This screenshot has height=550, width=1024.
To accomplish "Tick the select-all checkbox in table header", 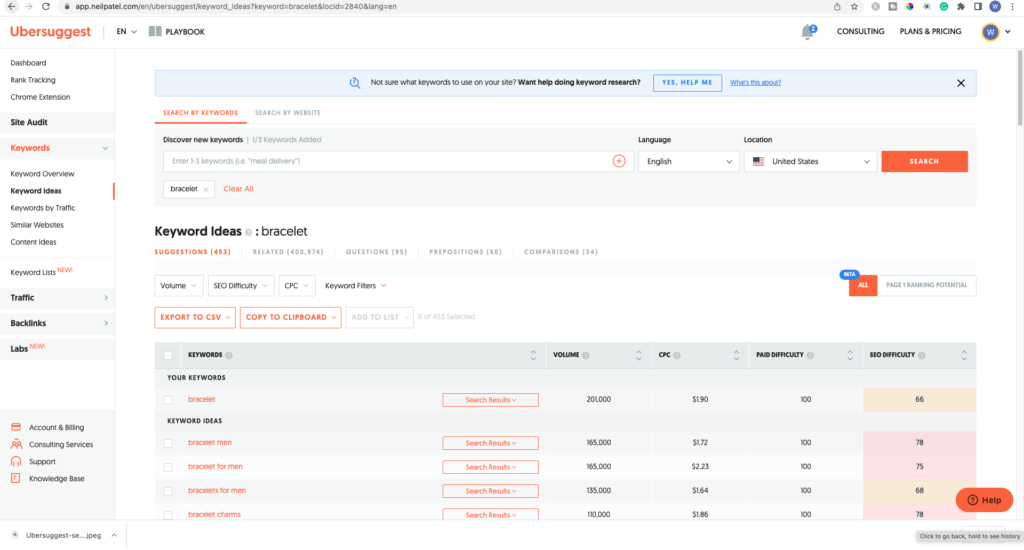I will [168, 355].
